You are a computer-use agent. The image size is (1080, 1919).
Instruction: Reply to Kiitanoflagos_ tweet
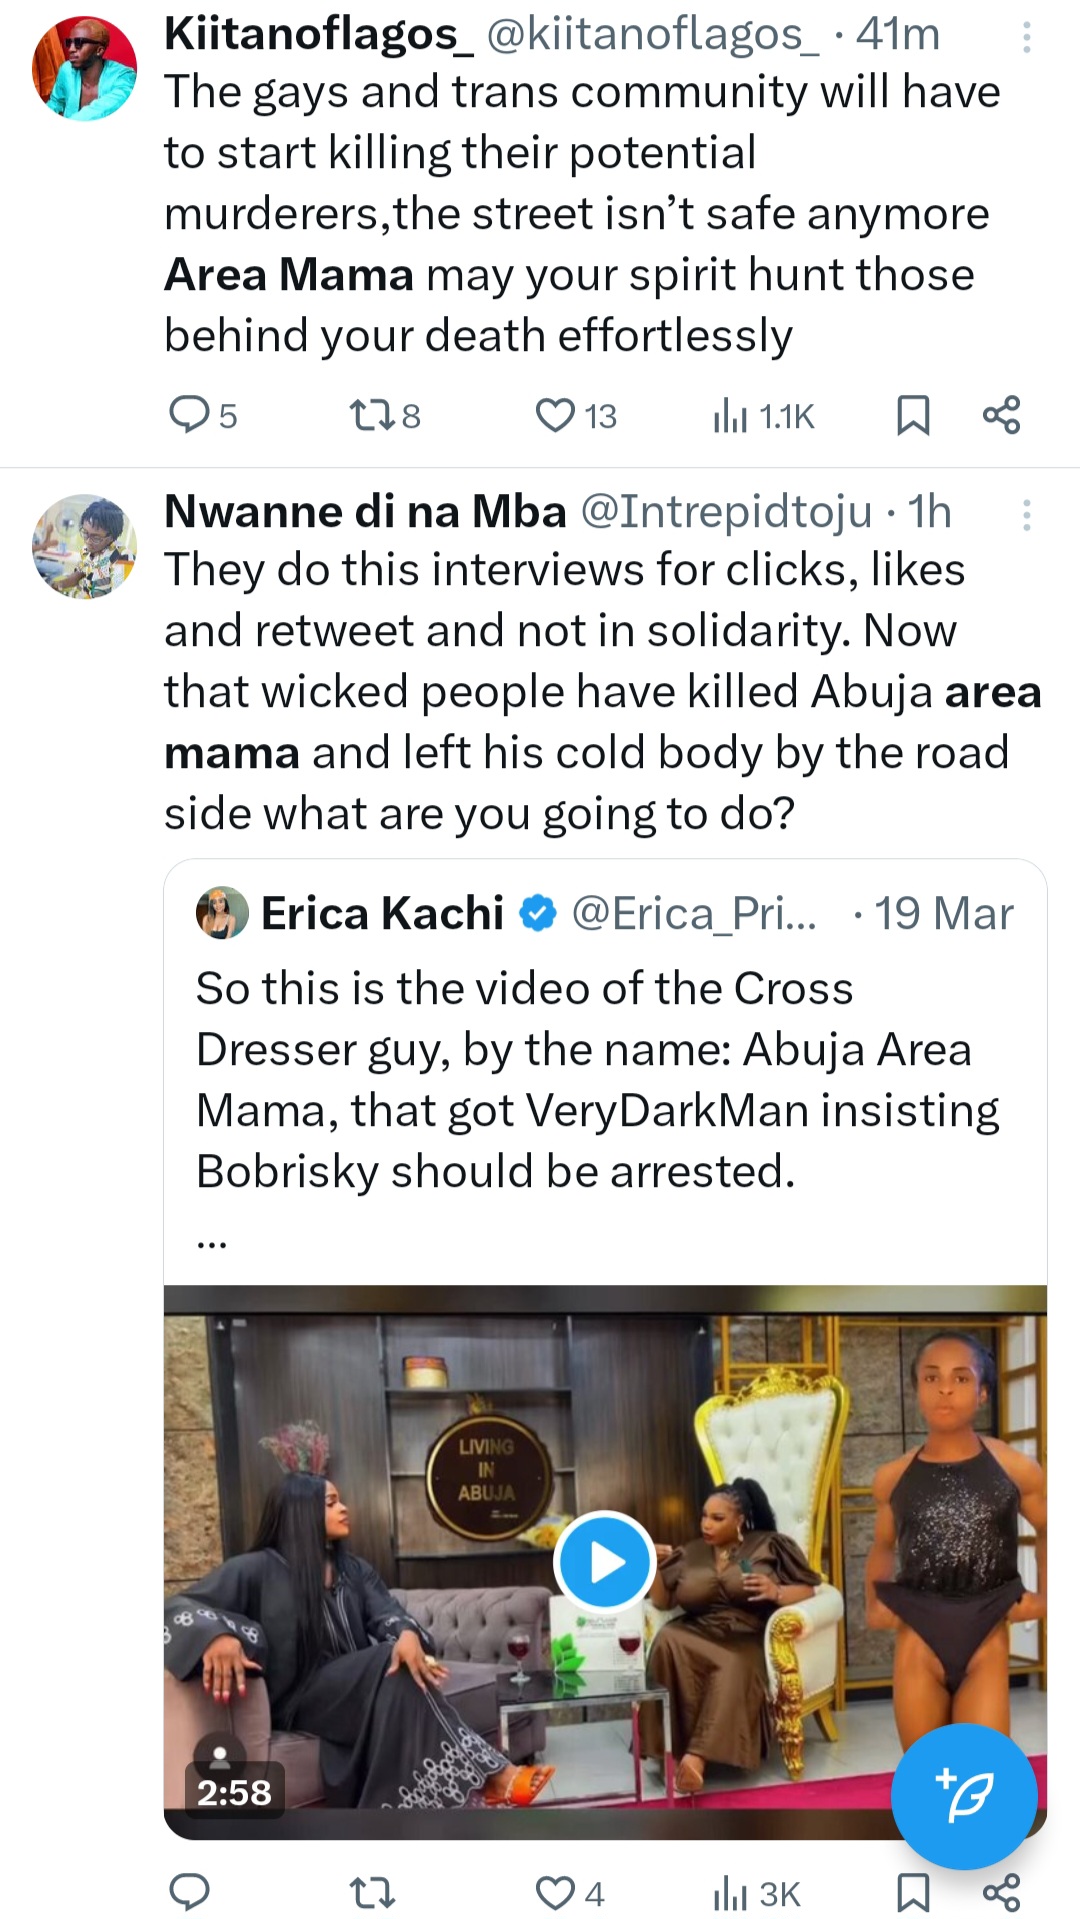click(188, 414)
